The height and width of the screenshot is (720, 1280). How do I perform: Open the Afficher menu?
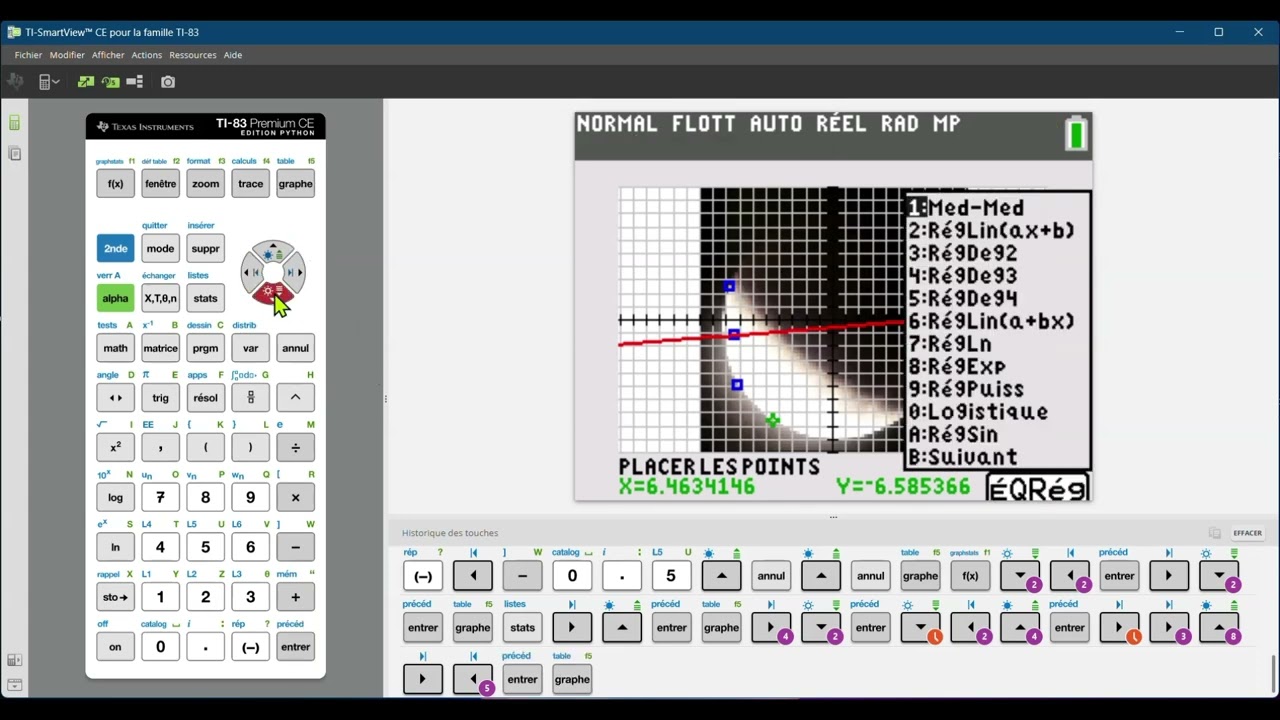click(x=108, y=55)
